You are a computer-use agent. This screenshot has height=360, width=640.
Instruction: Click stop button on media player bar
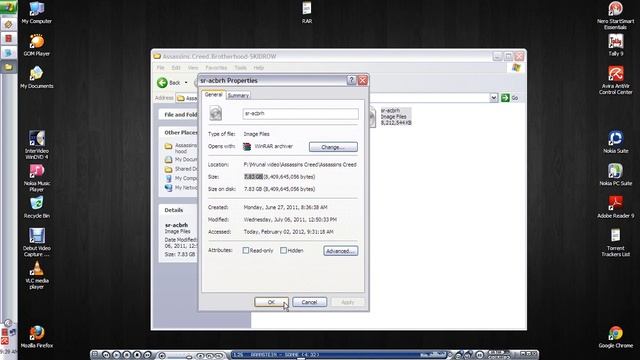pyautogui.click(x=137, y=355)
